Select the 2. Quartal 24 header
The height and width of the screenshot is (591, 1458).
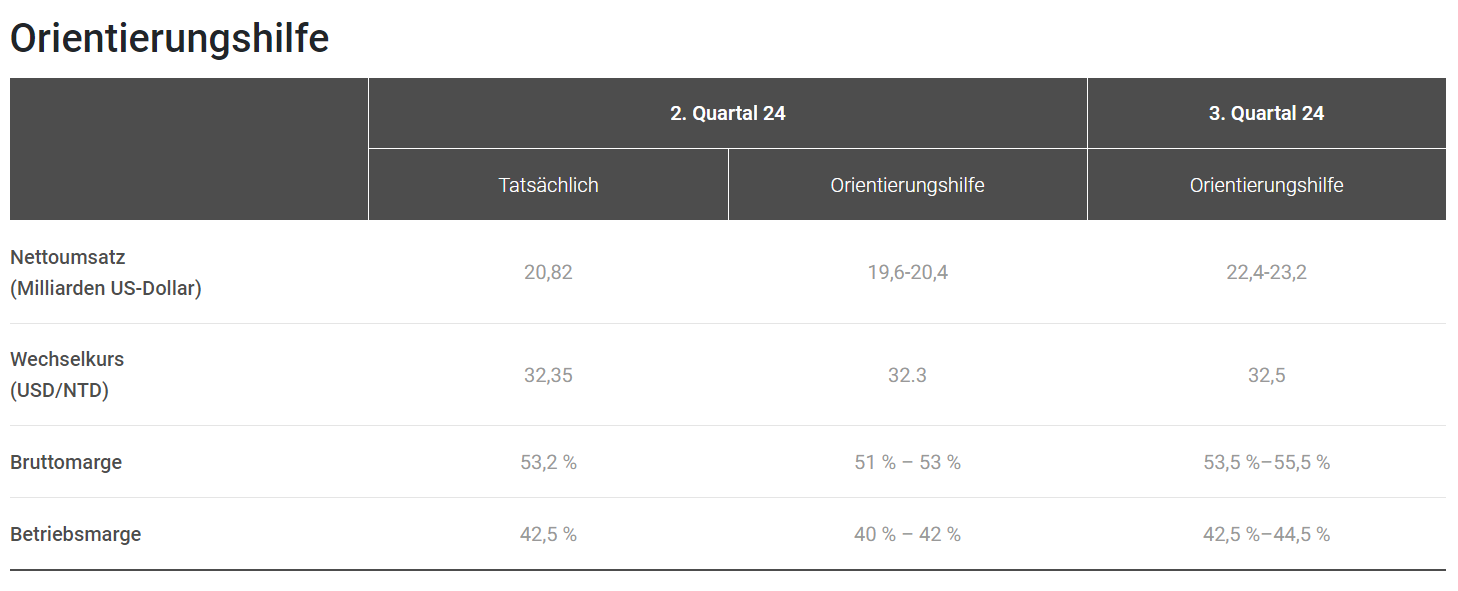(727, 113)
